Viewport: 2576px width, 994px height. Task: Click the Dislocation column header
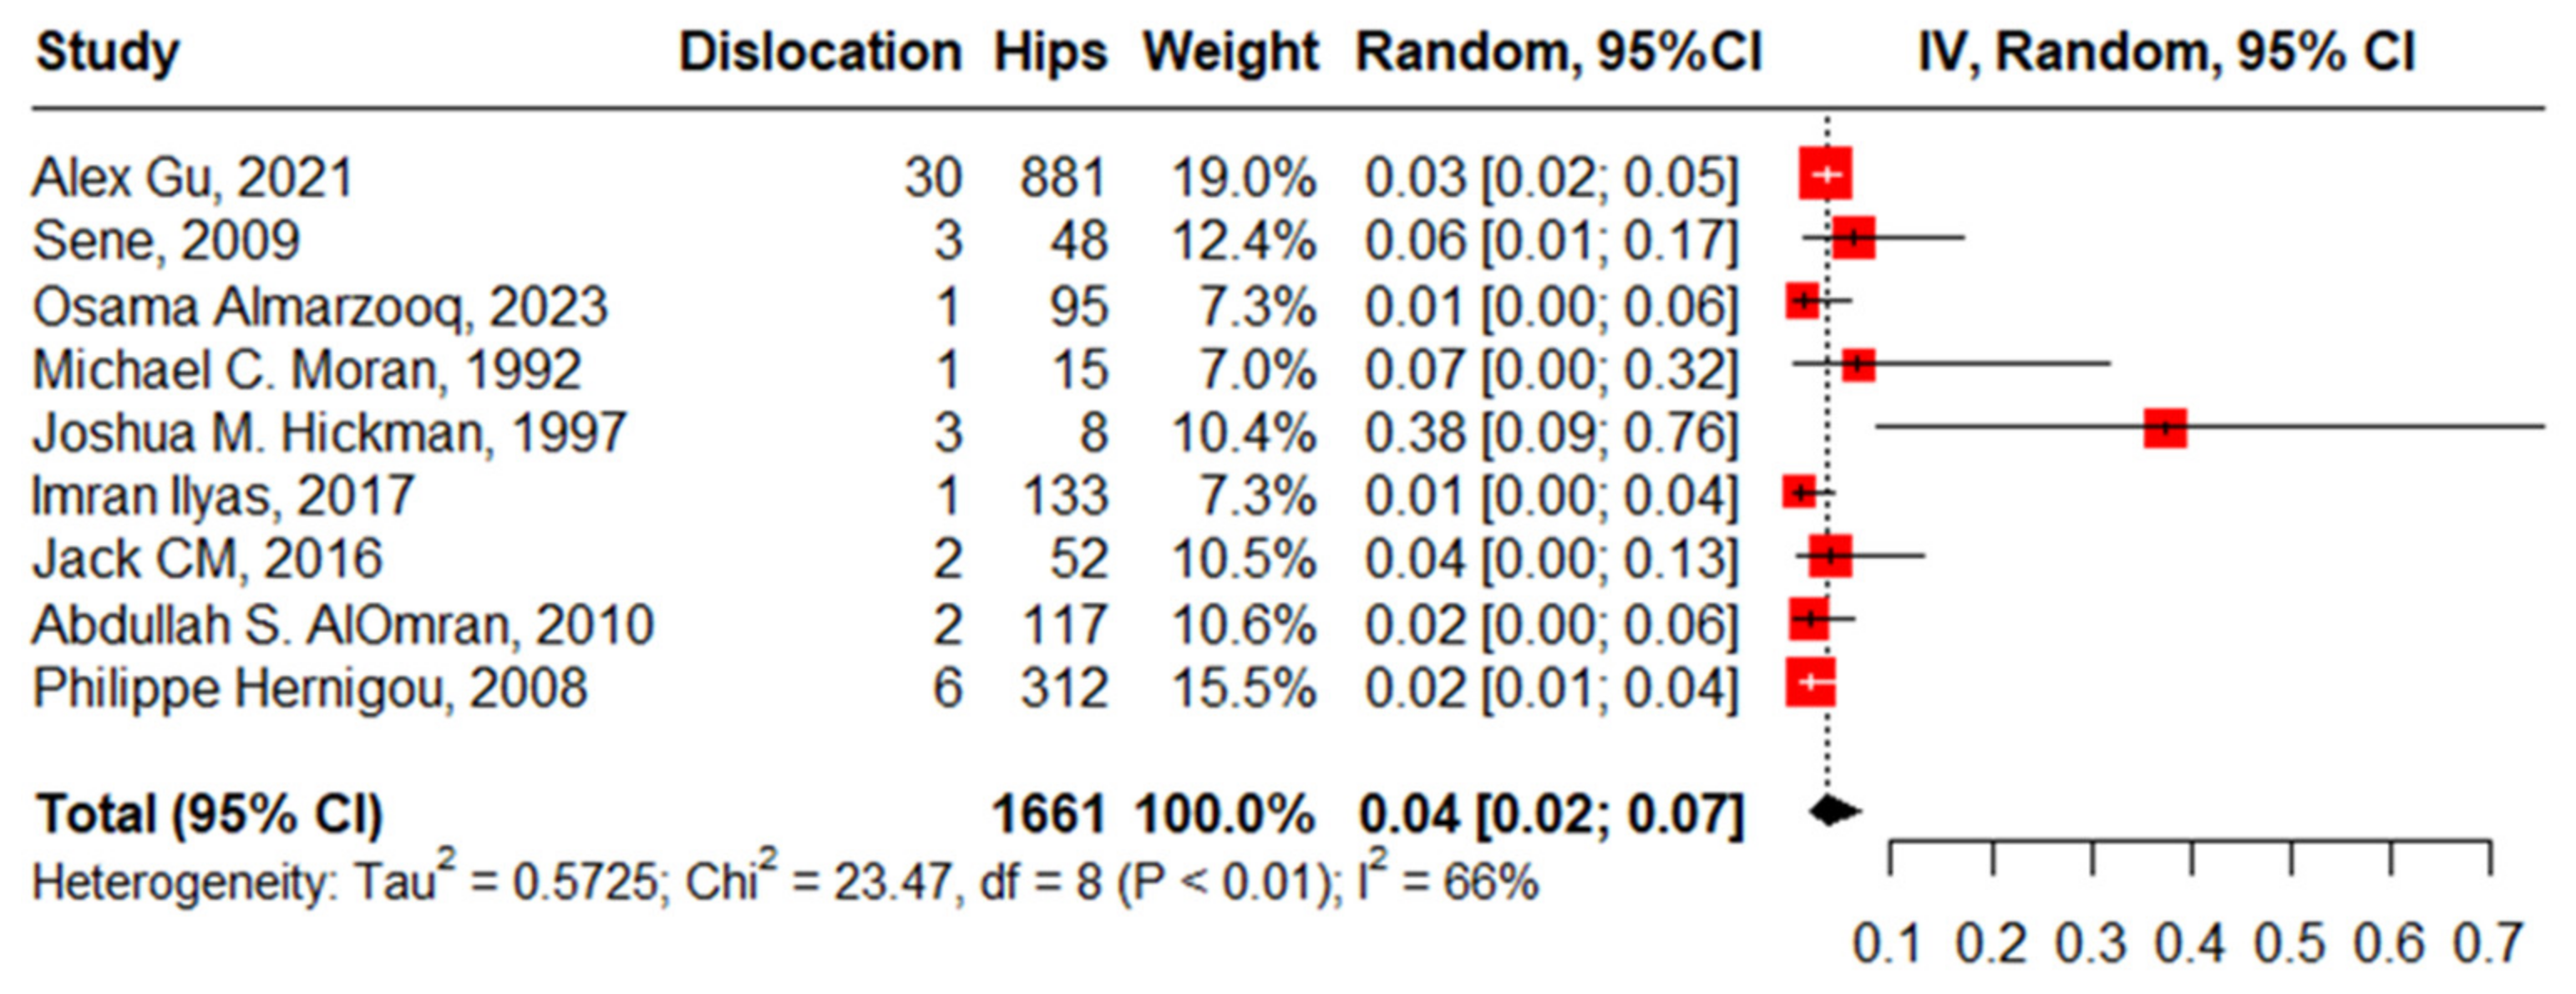820,52
